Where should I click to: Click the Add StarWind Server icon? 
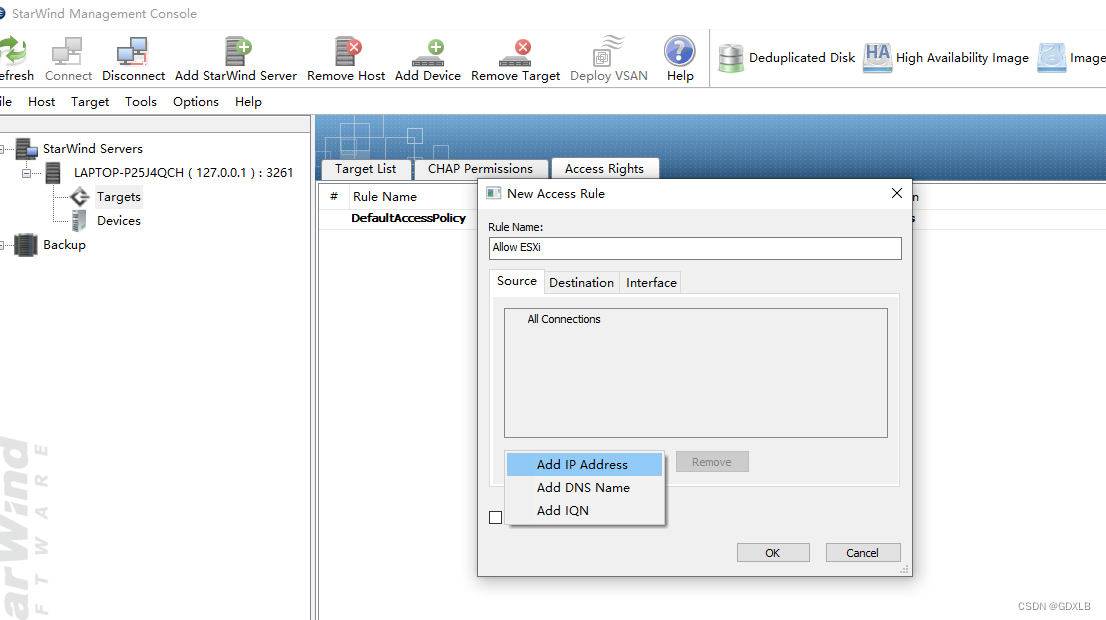[x=238, y=51]
